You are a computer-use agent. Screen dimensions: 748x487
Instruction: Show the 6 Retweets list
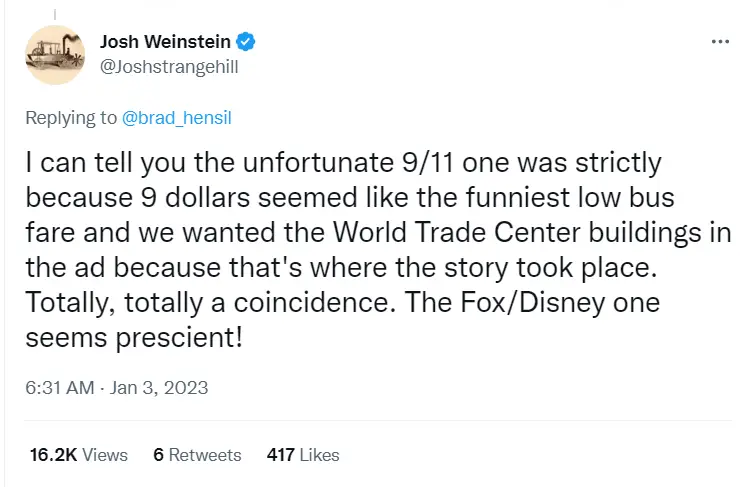(197, 454)
